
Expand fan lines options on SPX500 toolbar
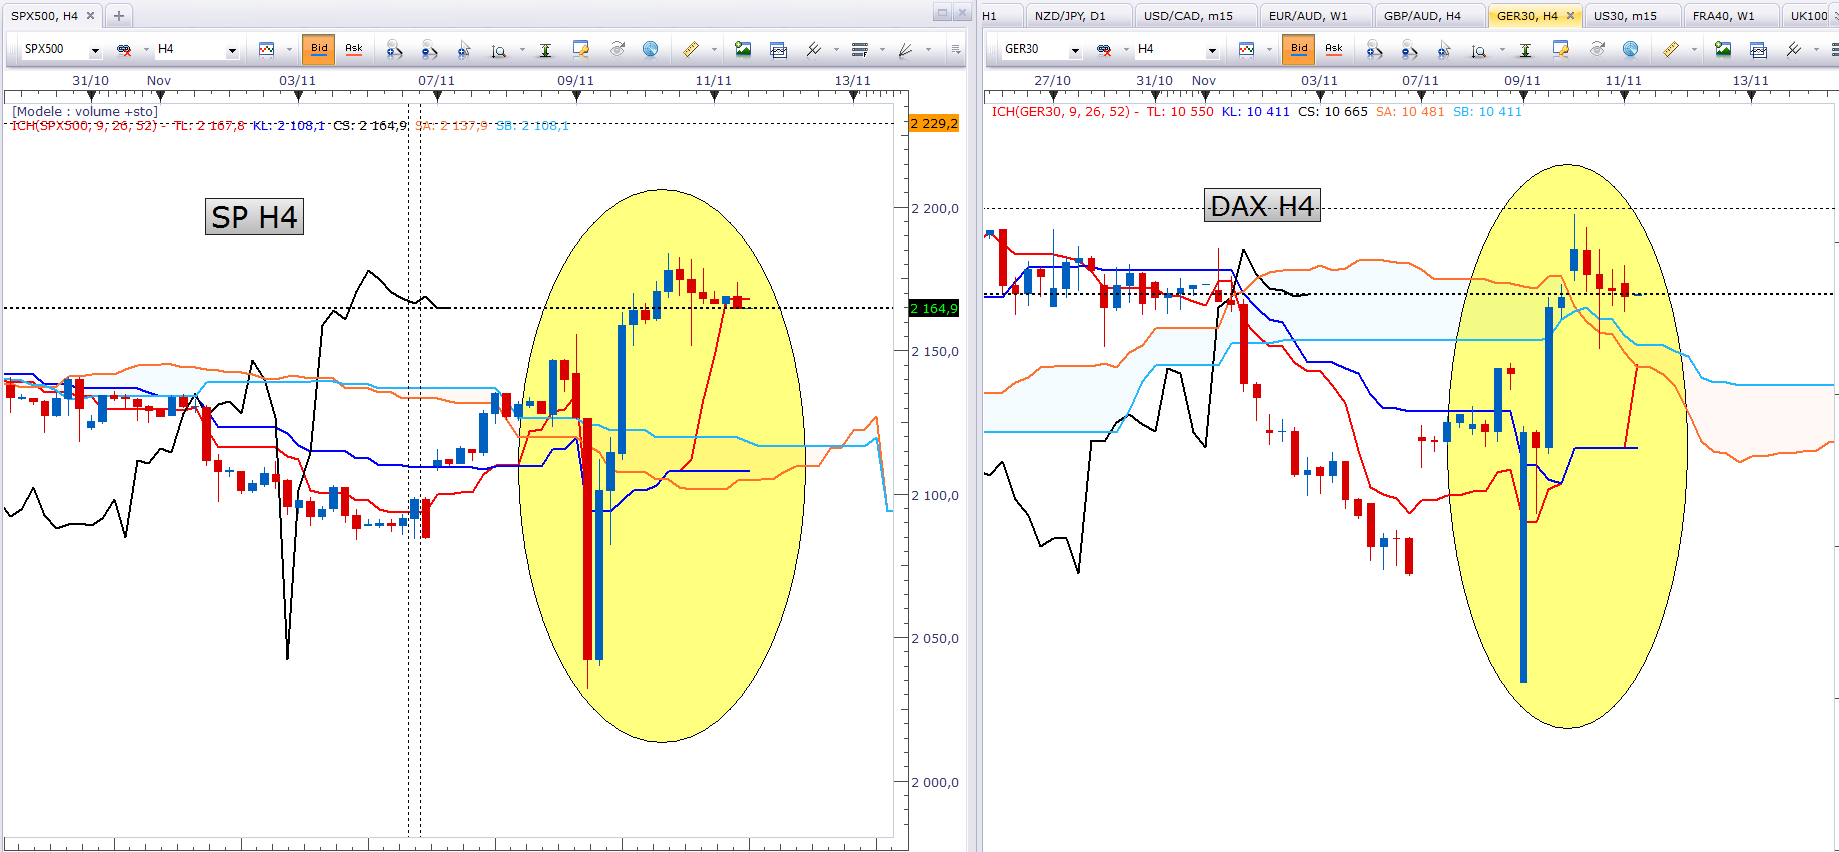click(928, 49)
